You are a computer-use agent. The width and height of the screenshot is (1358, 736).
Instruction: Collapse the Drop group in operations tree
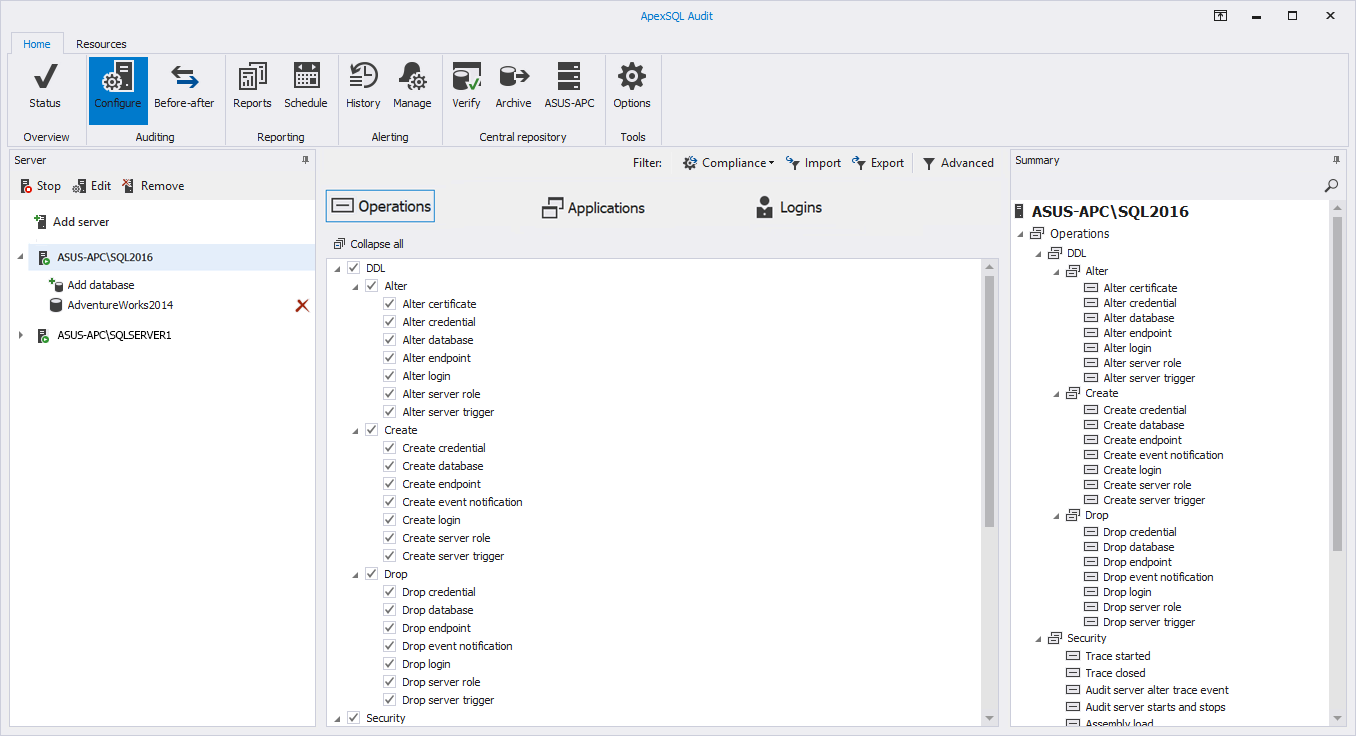click(355, 574)
